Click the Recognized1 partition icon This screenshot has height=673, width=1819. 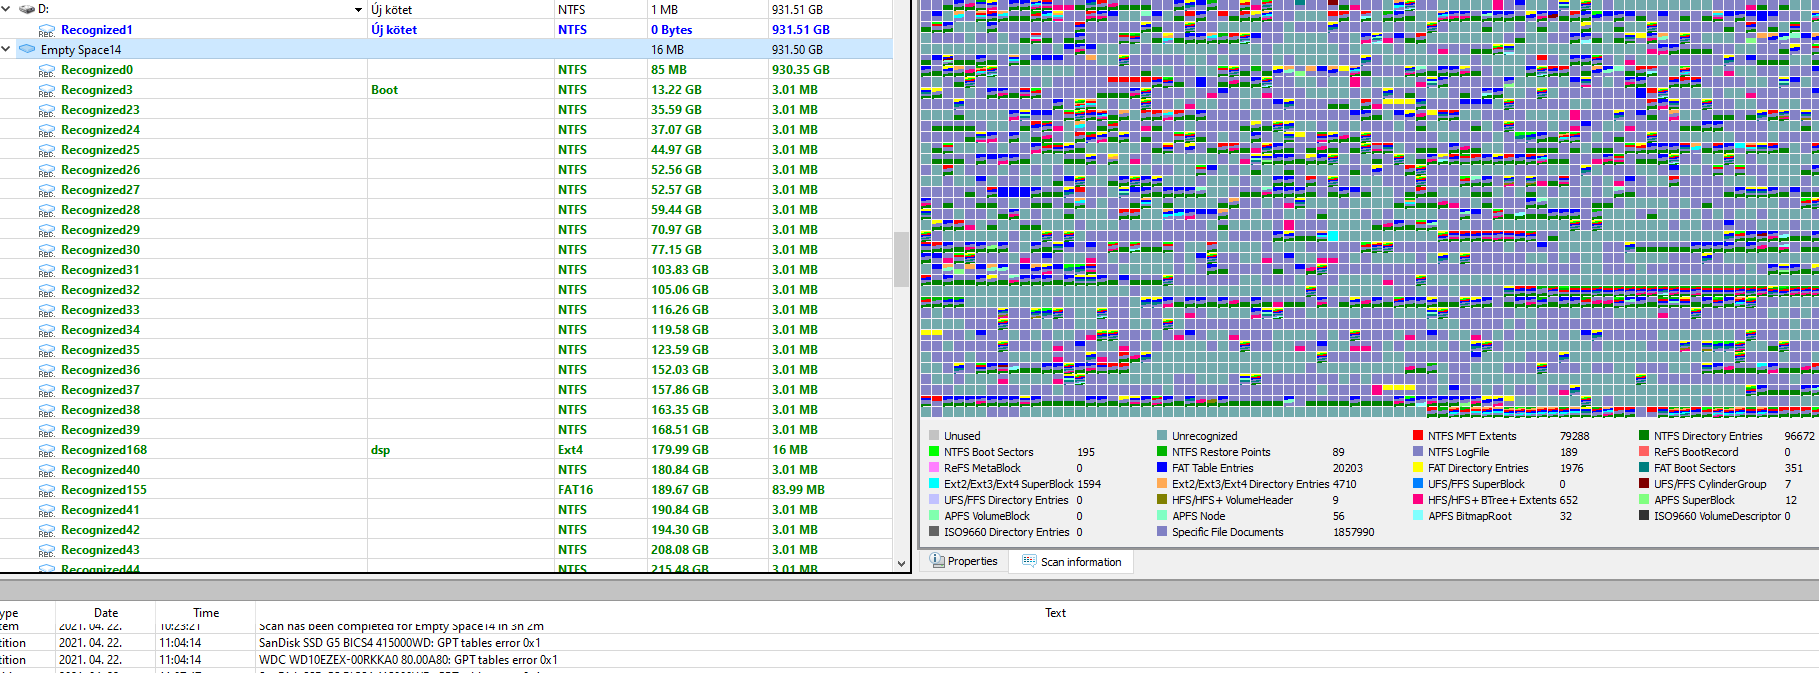click(46, 31)
